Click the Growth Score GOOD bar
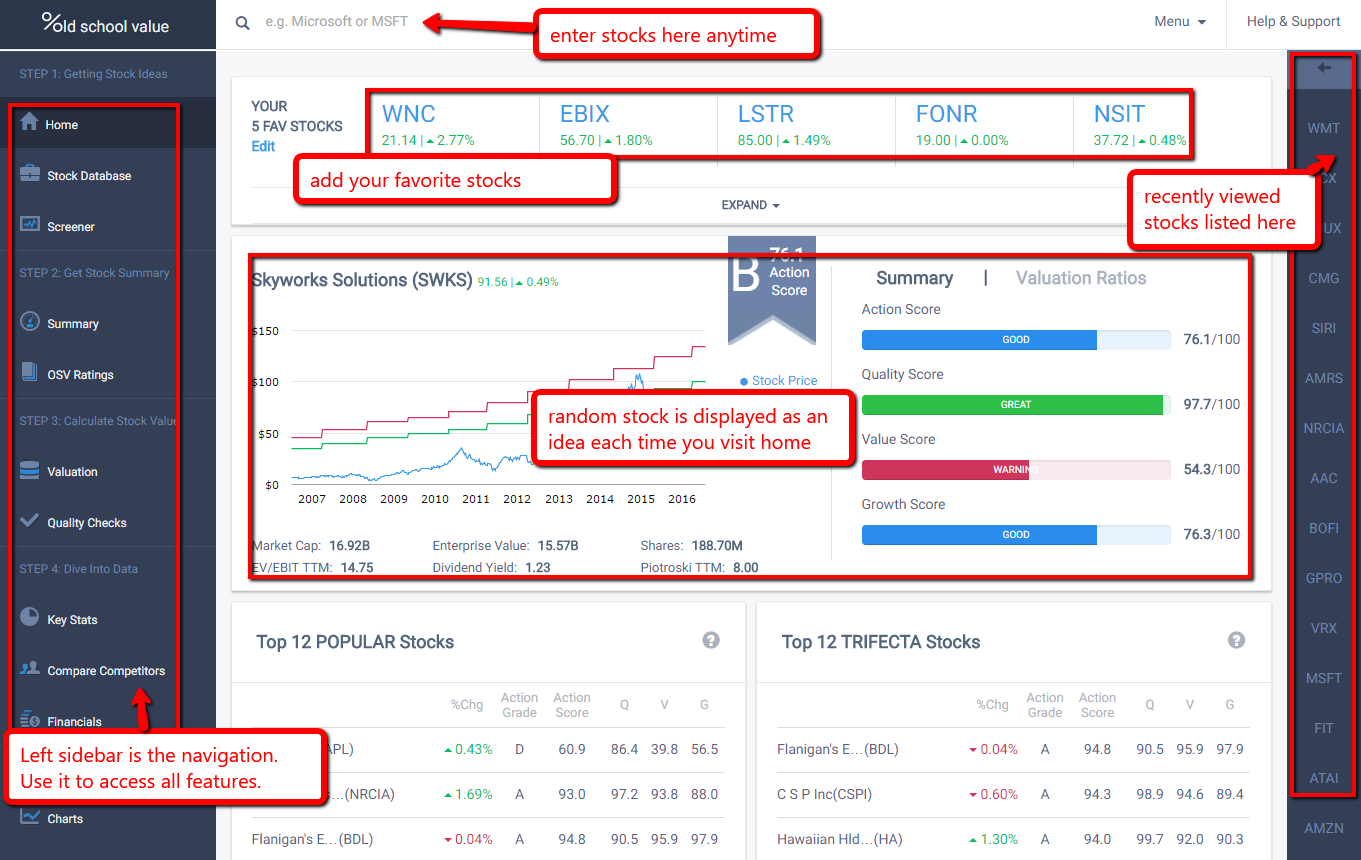The image size is (1361, 860). coord(1016,535)
